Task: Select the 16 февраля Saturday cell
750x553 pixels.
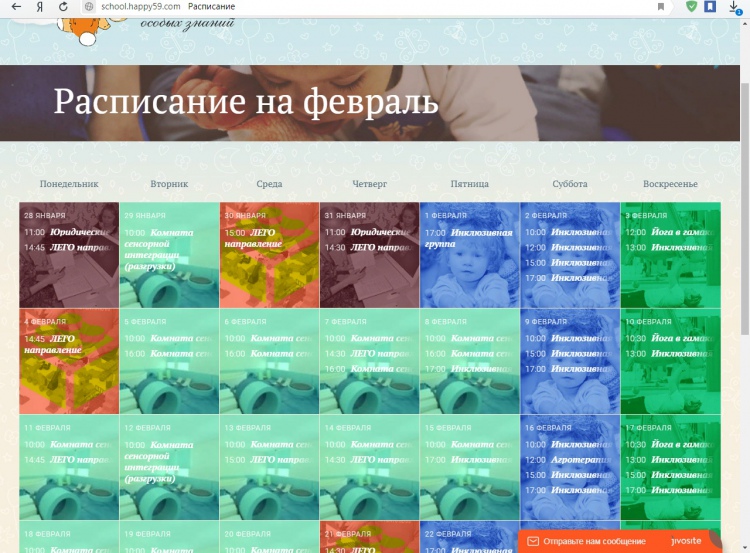Action: [569, 467]
